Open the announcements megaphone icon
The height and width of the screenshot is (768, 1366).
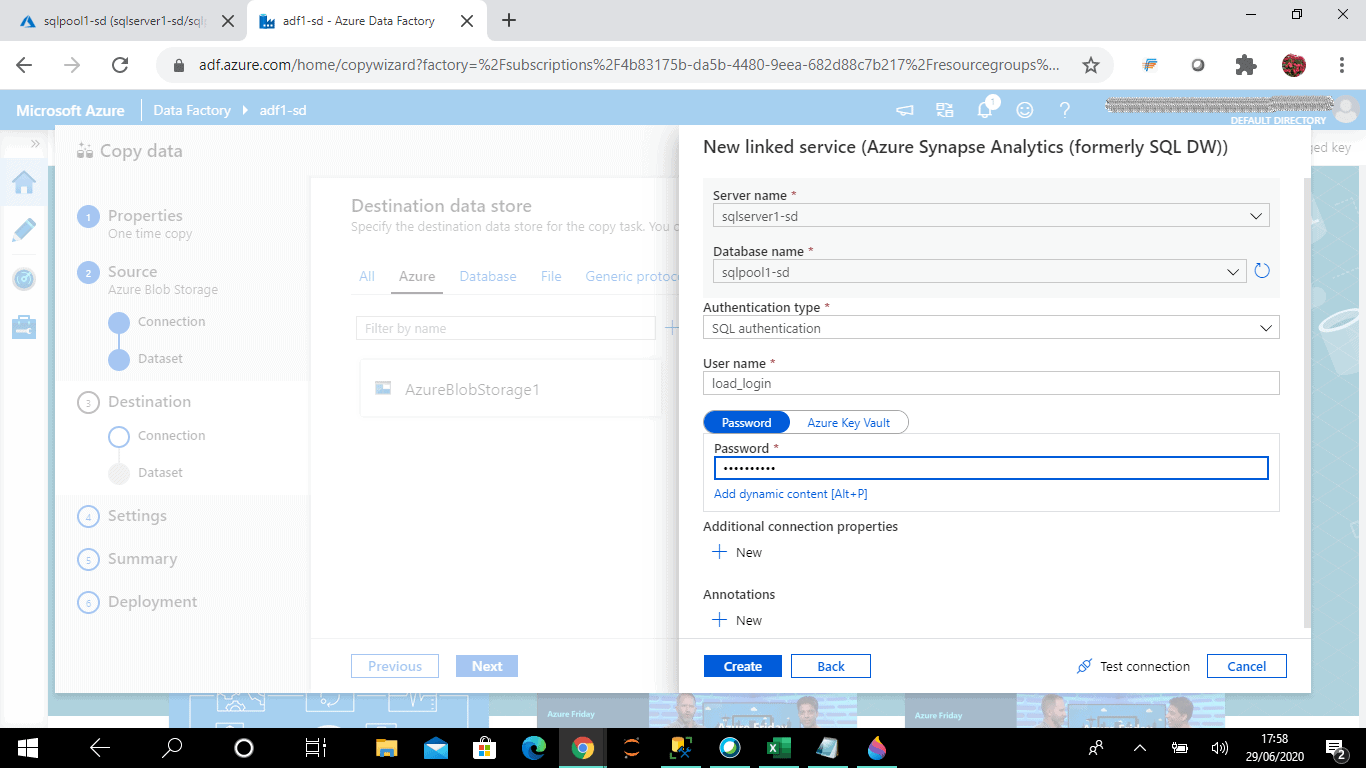904,110
